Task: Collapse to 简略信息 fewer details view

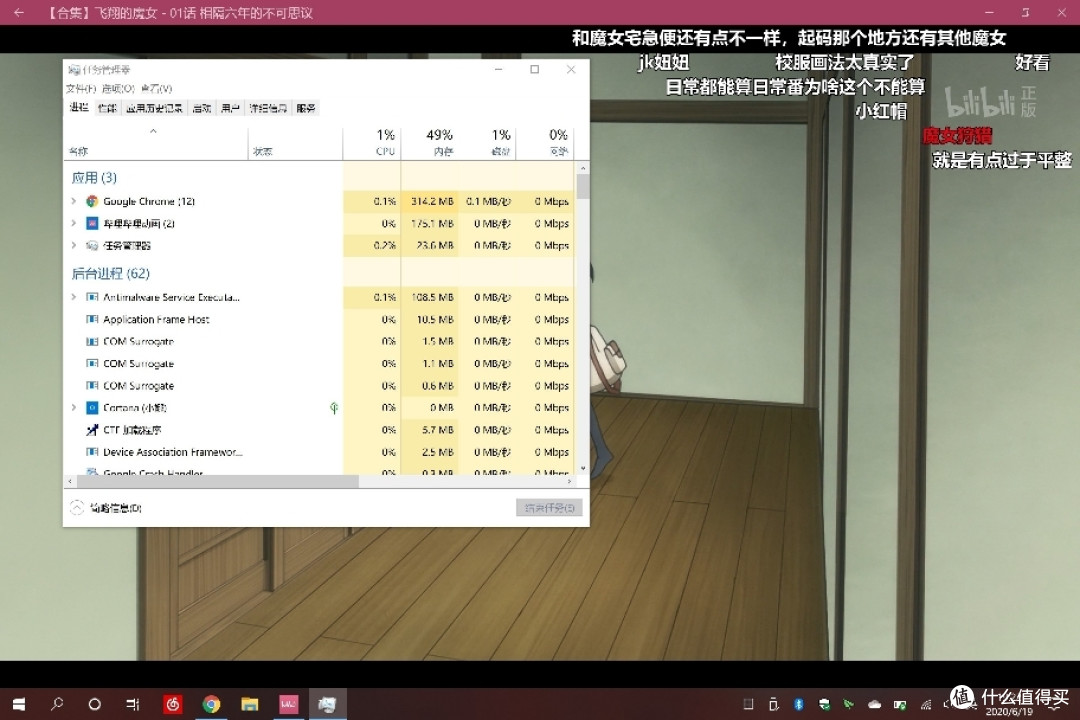Action: (x=106, y=508)
